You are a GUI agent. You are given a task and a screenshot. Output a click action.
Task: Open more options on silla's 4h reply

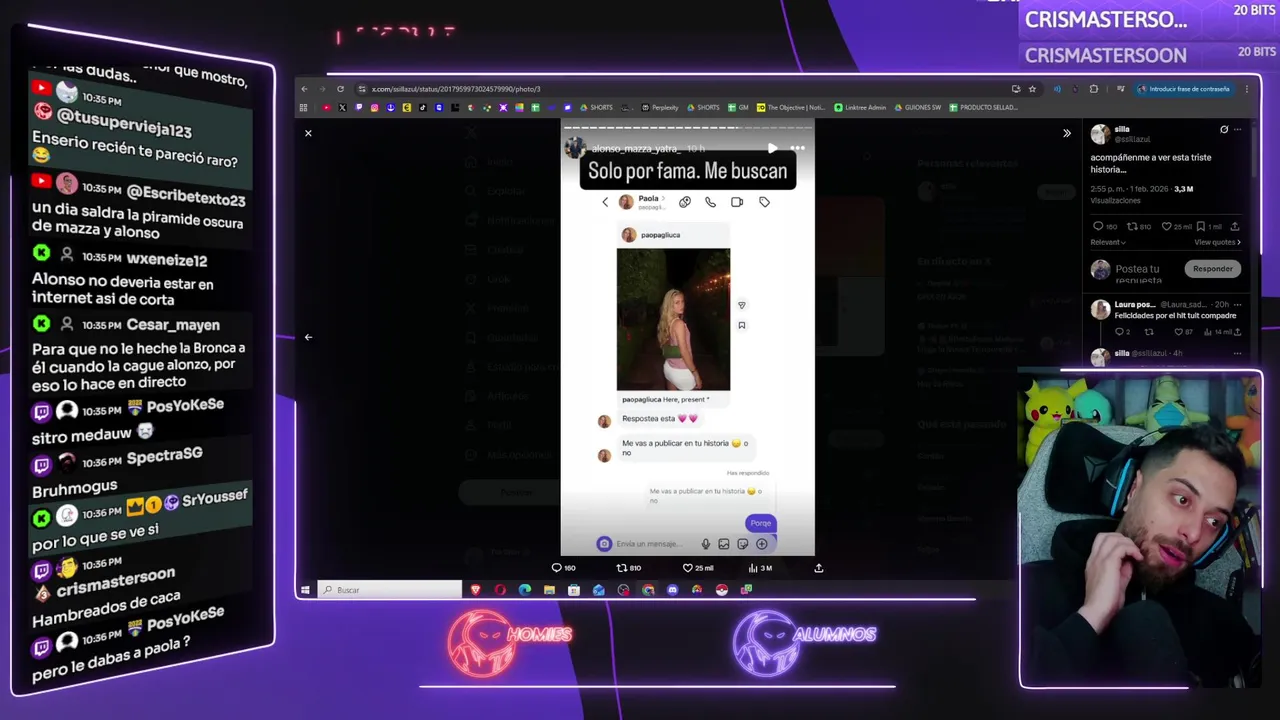[x=1238, y=353]
